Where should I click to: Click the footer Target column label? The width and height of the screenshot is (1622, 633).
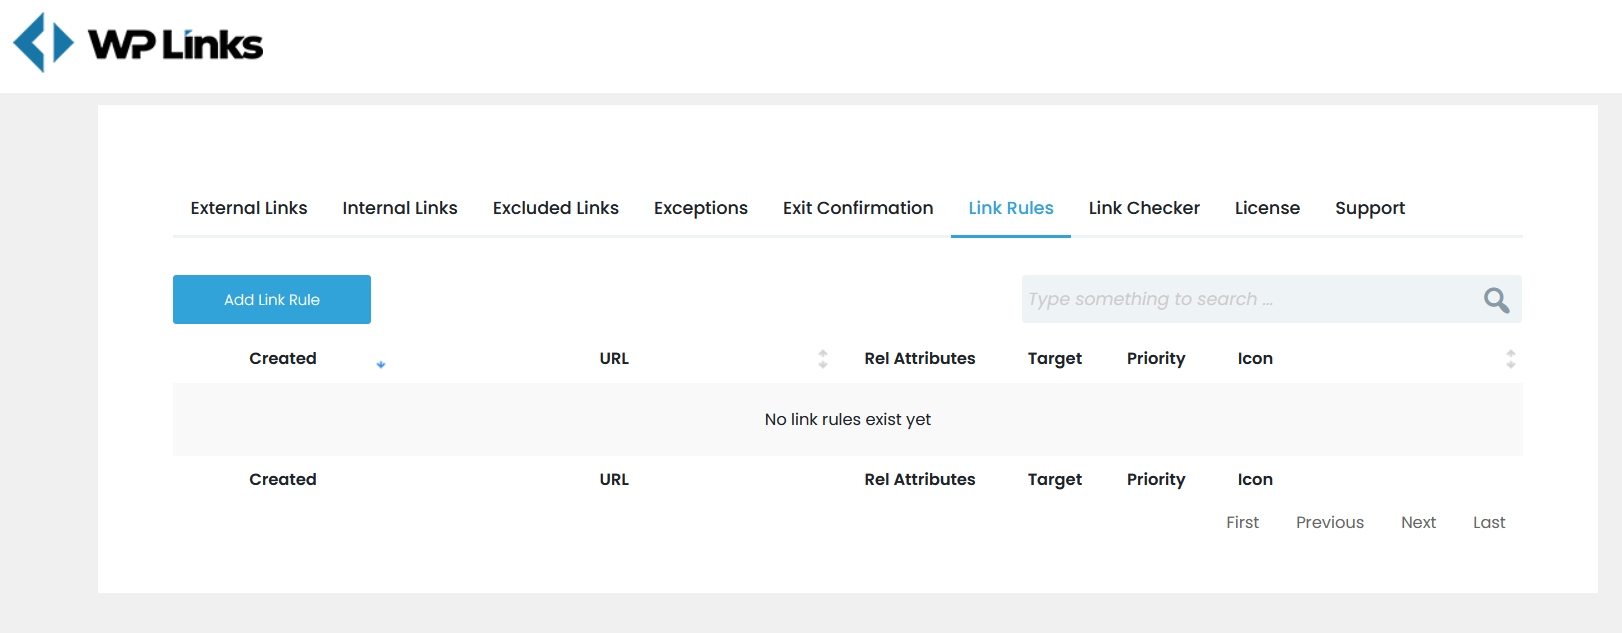[1055, 479]
